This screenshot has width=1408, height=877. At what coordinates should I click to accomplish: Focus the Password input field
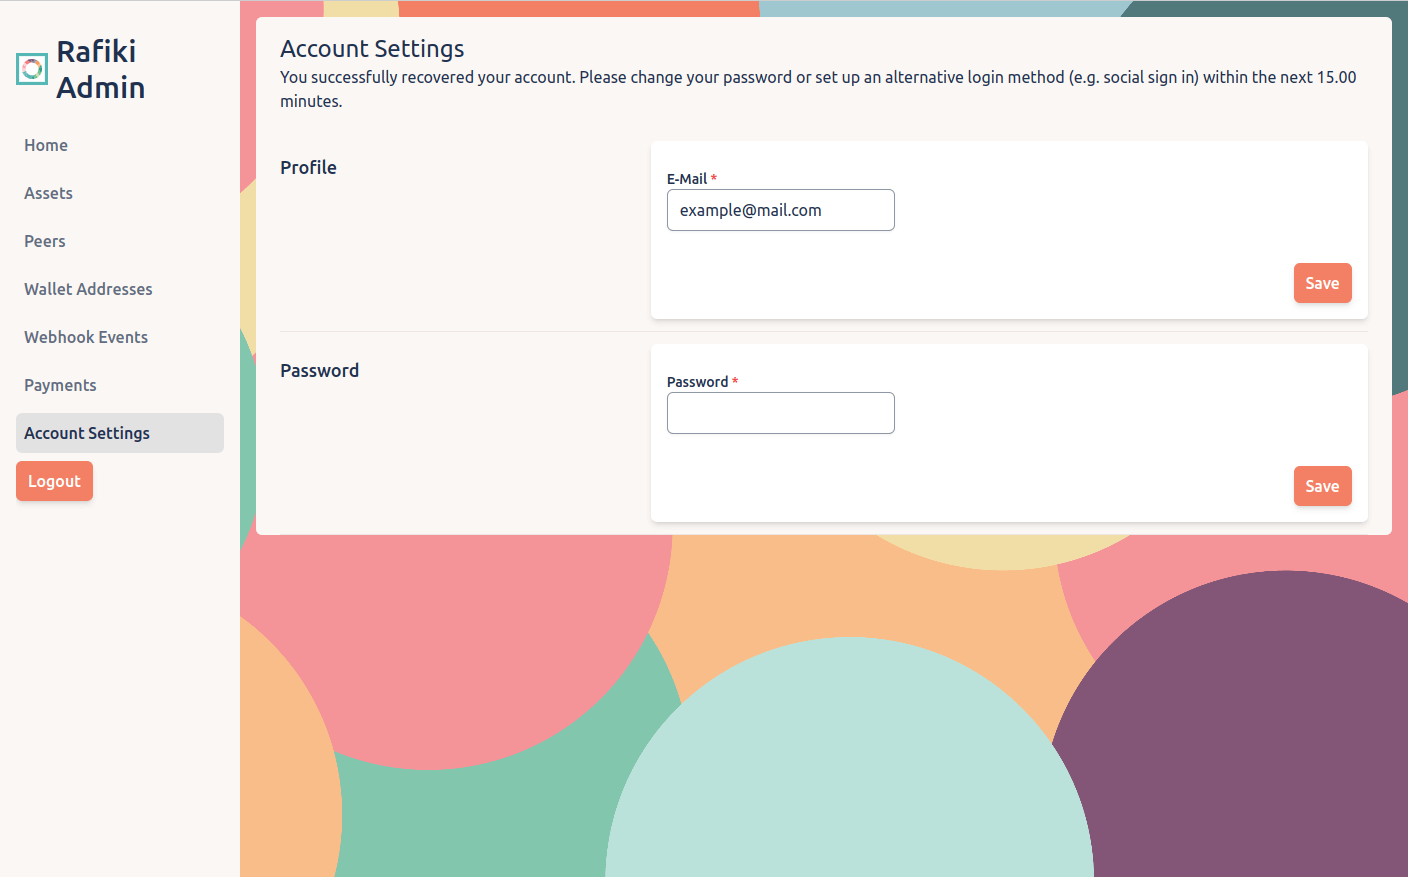pyautogui.click(x=781, y=413)
